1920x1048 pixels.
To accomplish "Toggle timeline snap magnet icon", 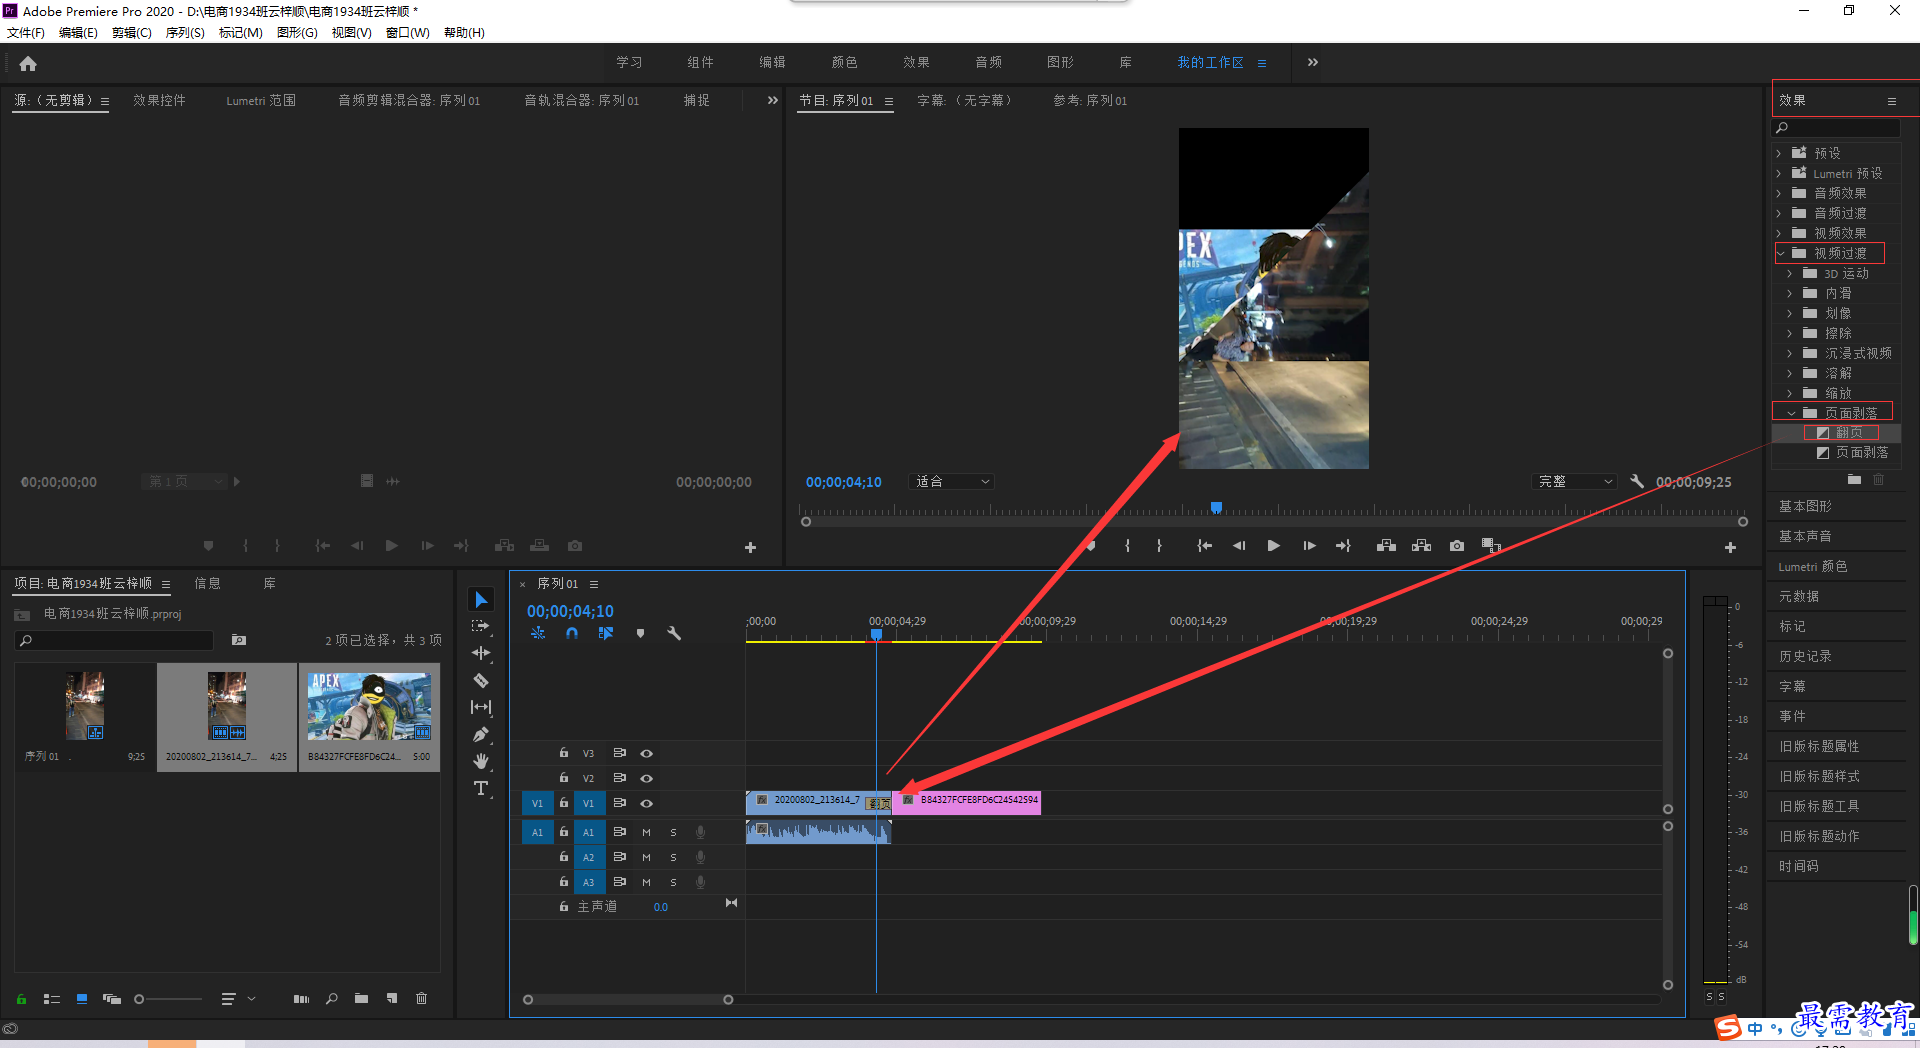I will (x=572, y=633).
